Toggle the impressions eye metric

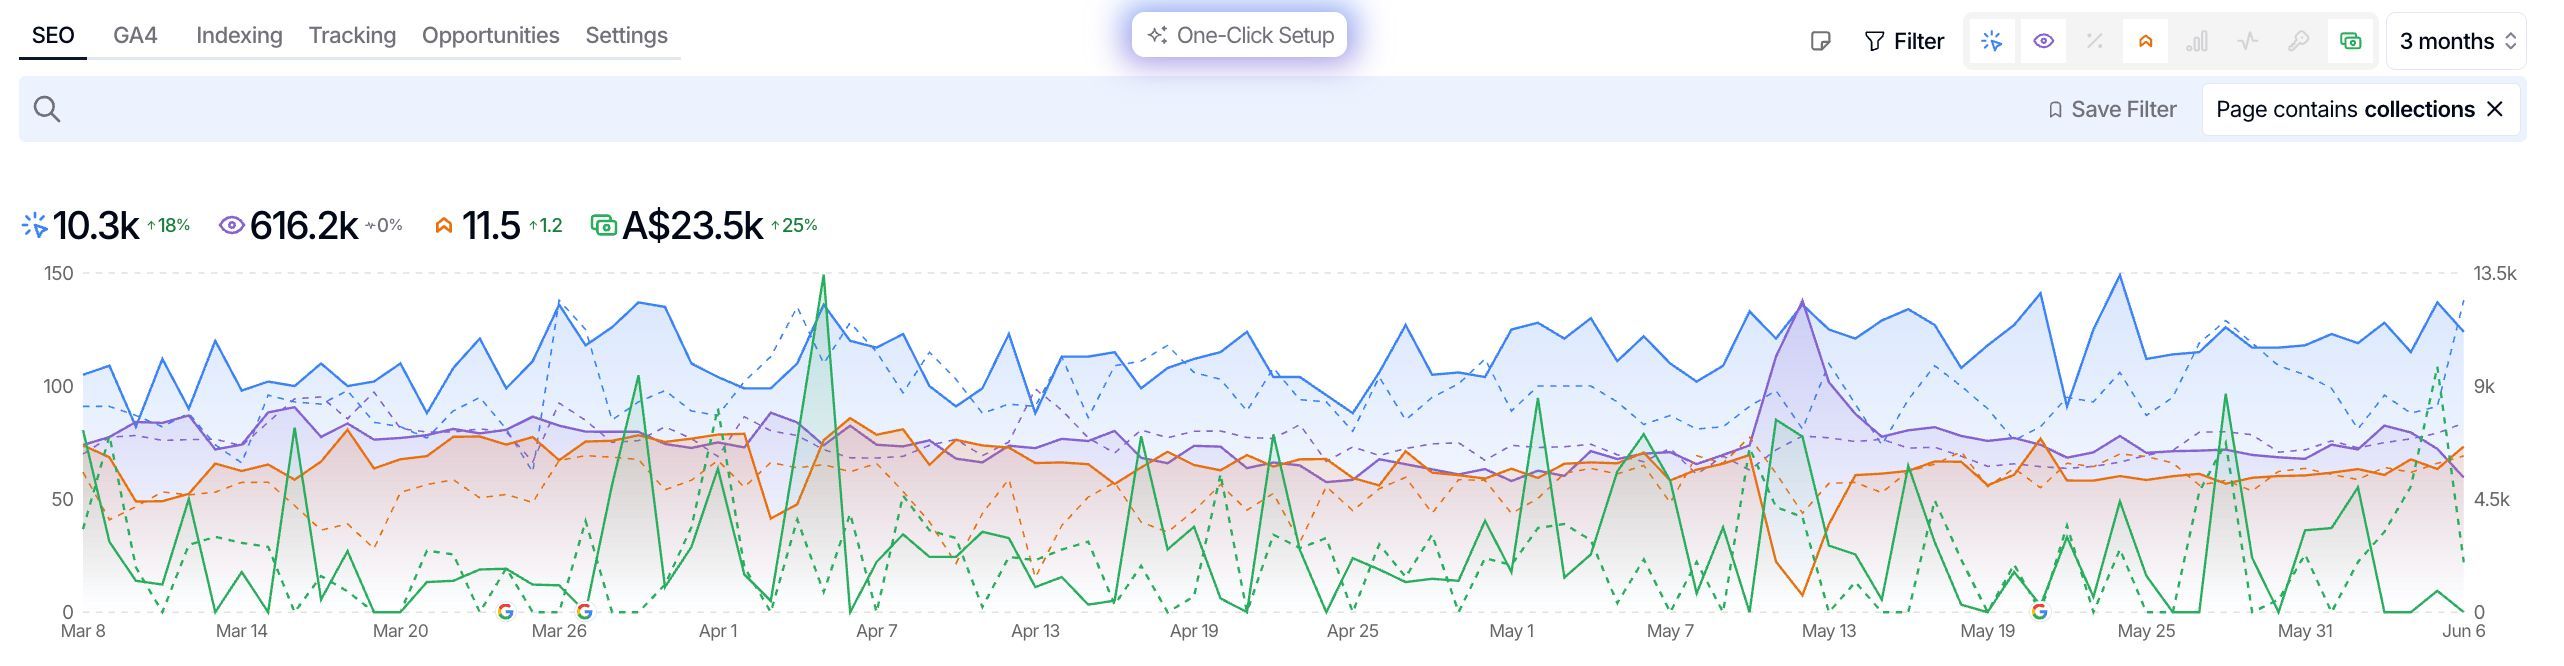point(2043,41)
